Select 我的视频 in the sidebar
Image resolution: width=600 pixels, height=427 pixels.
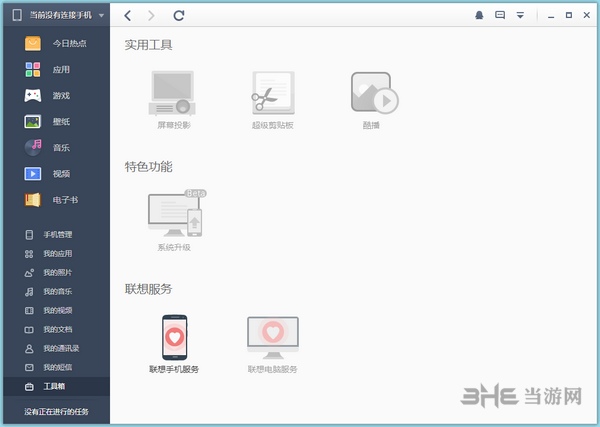[57, 311]
